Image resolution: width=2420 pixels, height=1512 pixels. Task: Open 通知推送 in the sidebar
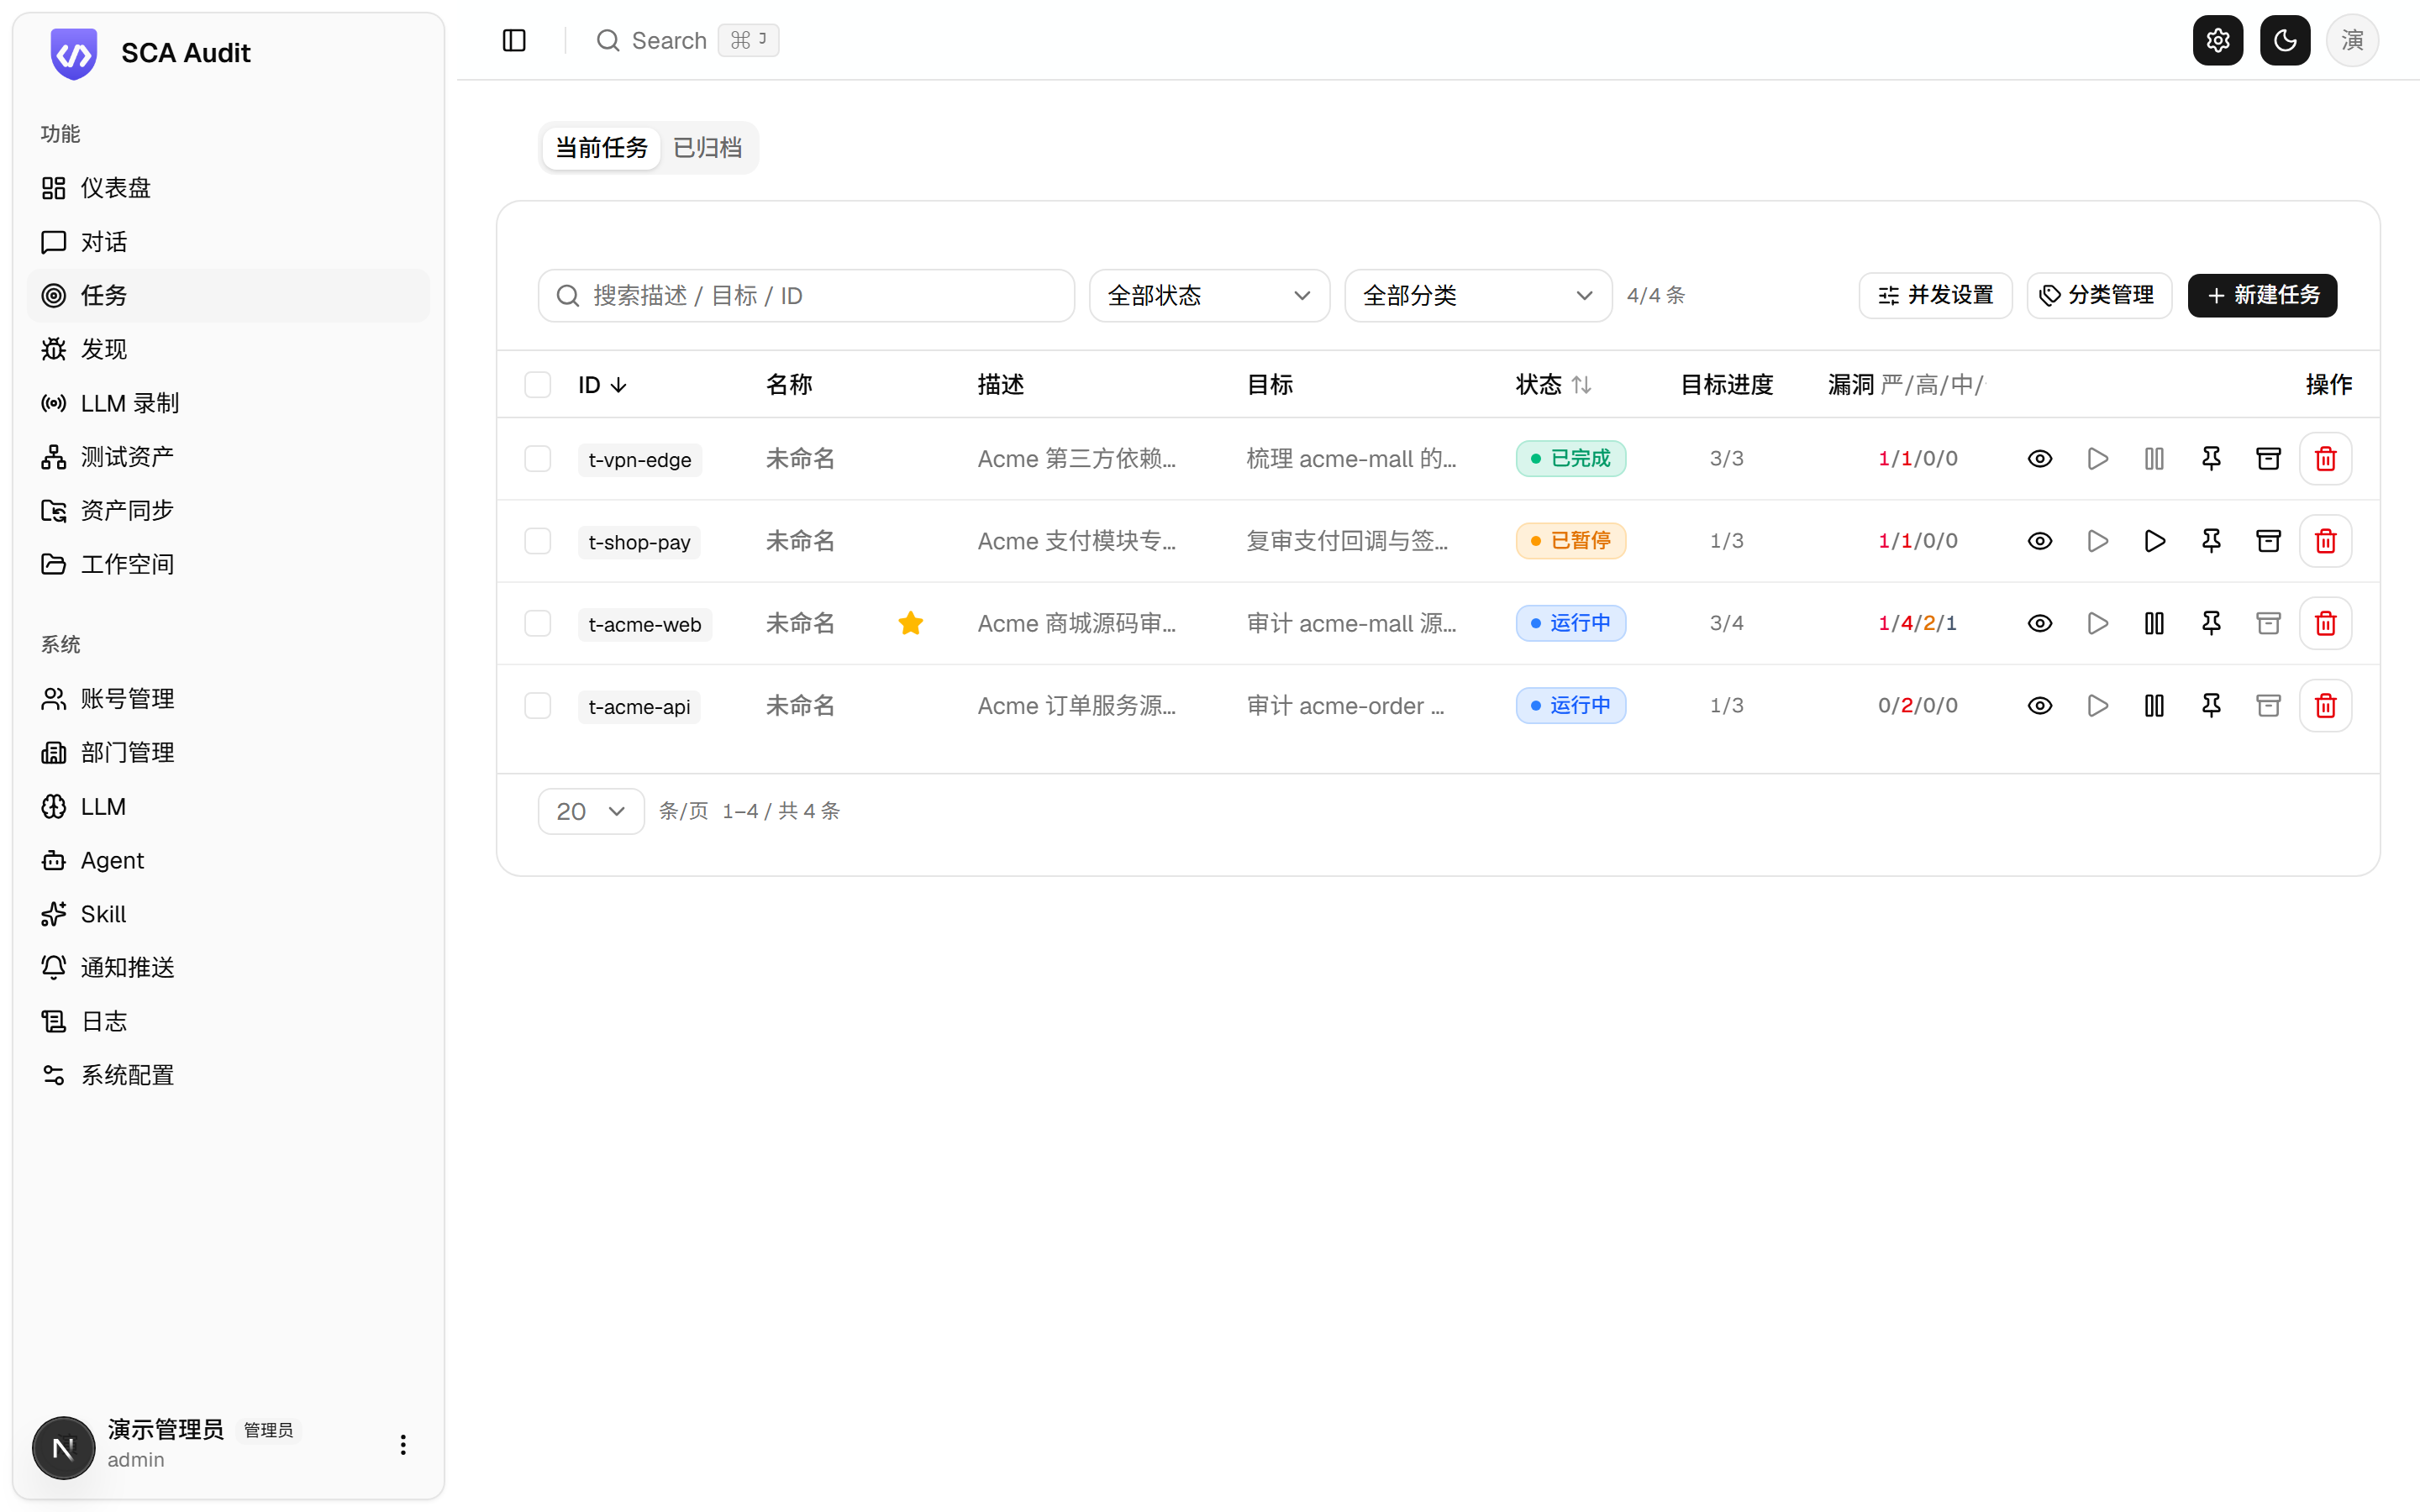point(228,968)
